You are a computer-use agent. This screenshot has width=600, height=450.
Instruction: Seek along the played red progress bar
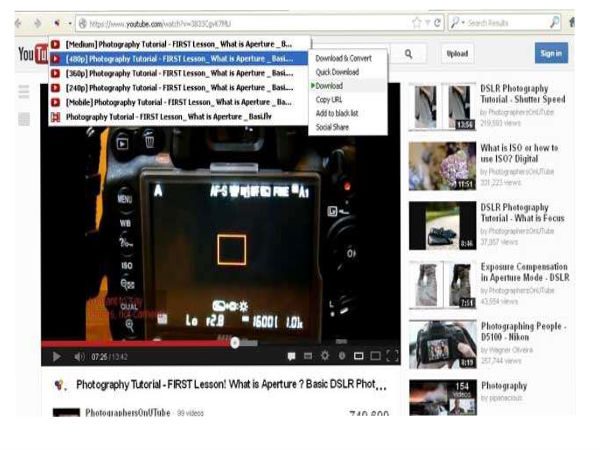pyautogui.click(x=136, y=344)
